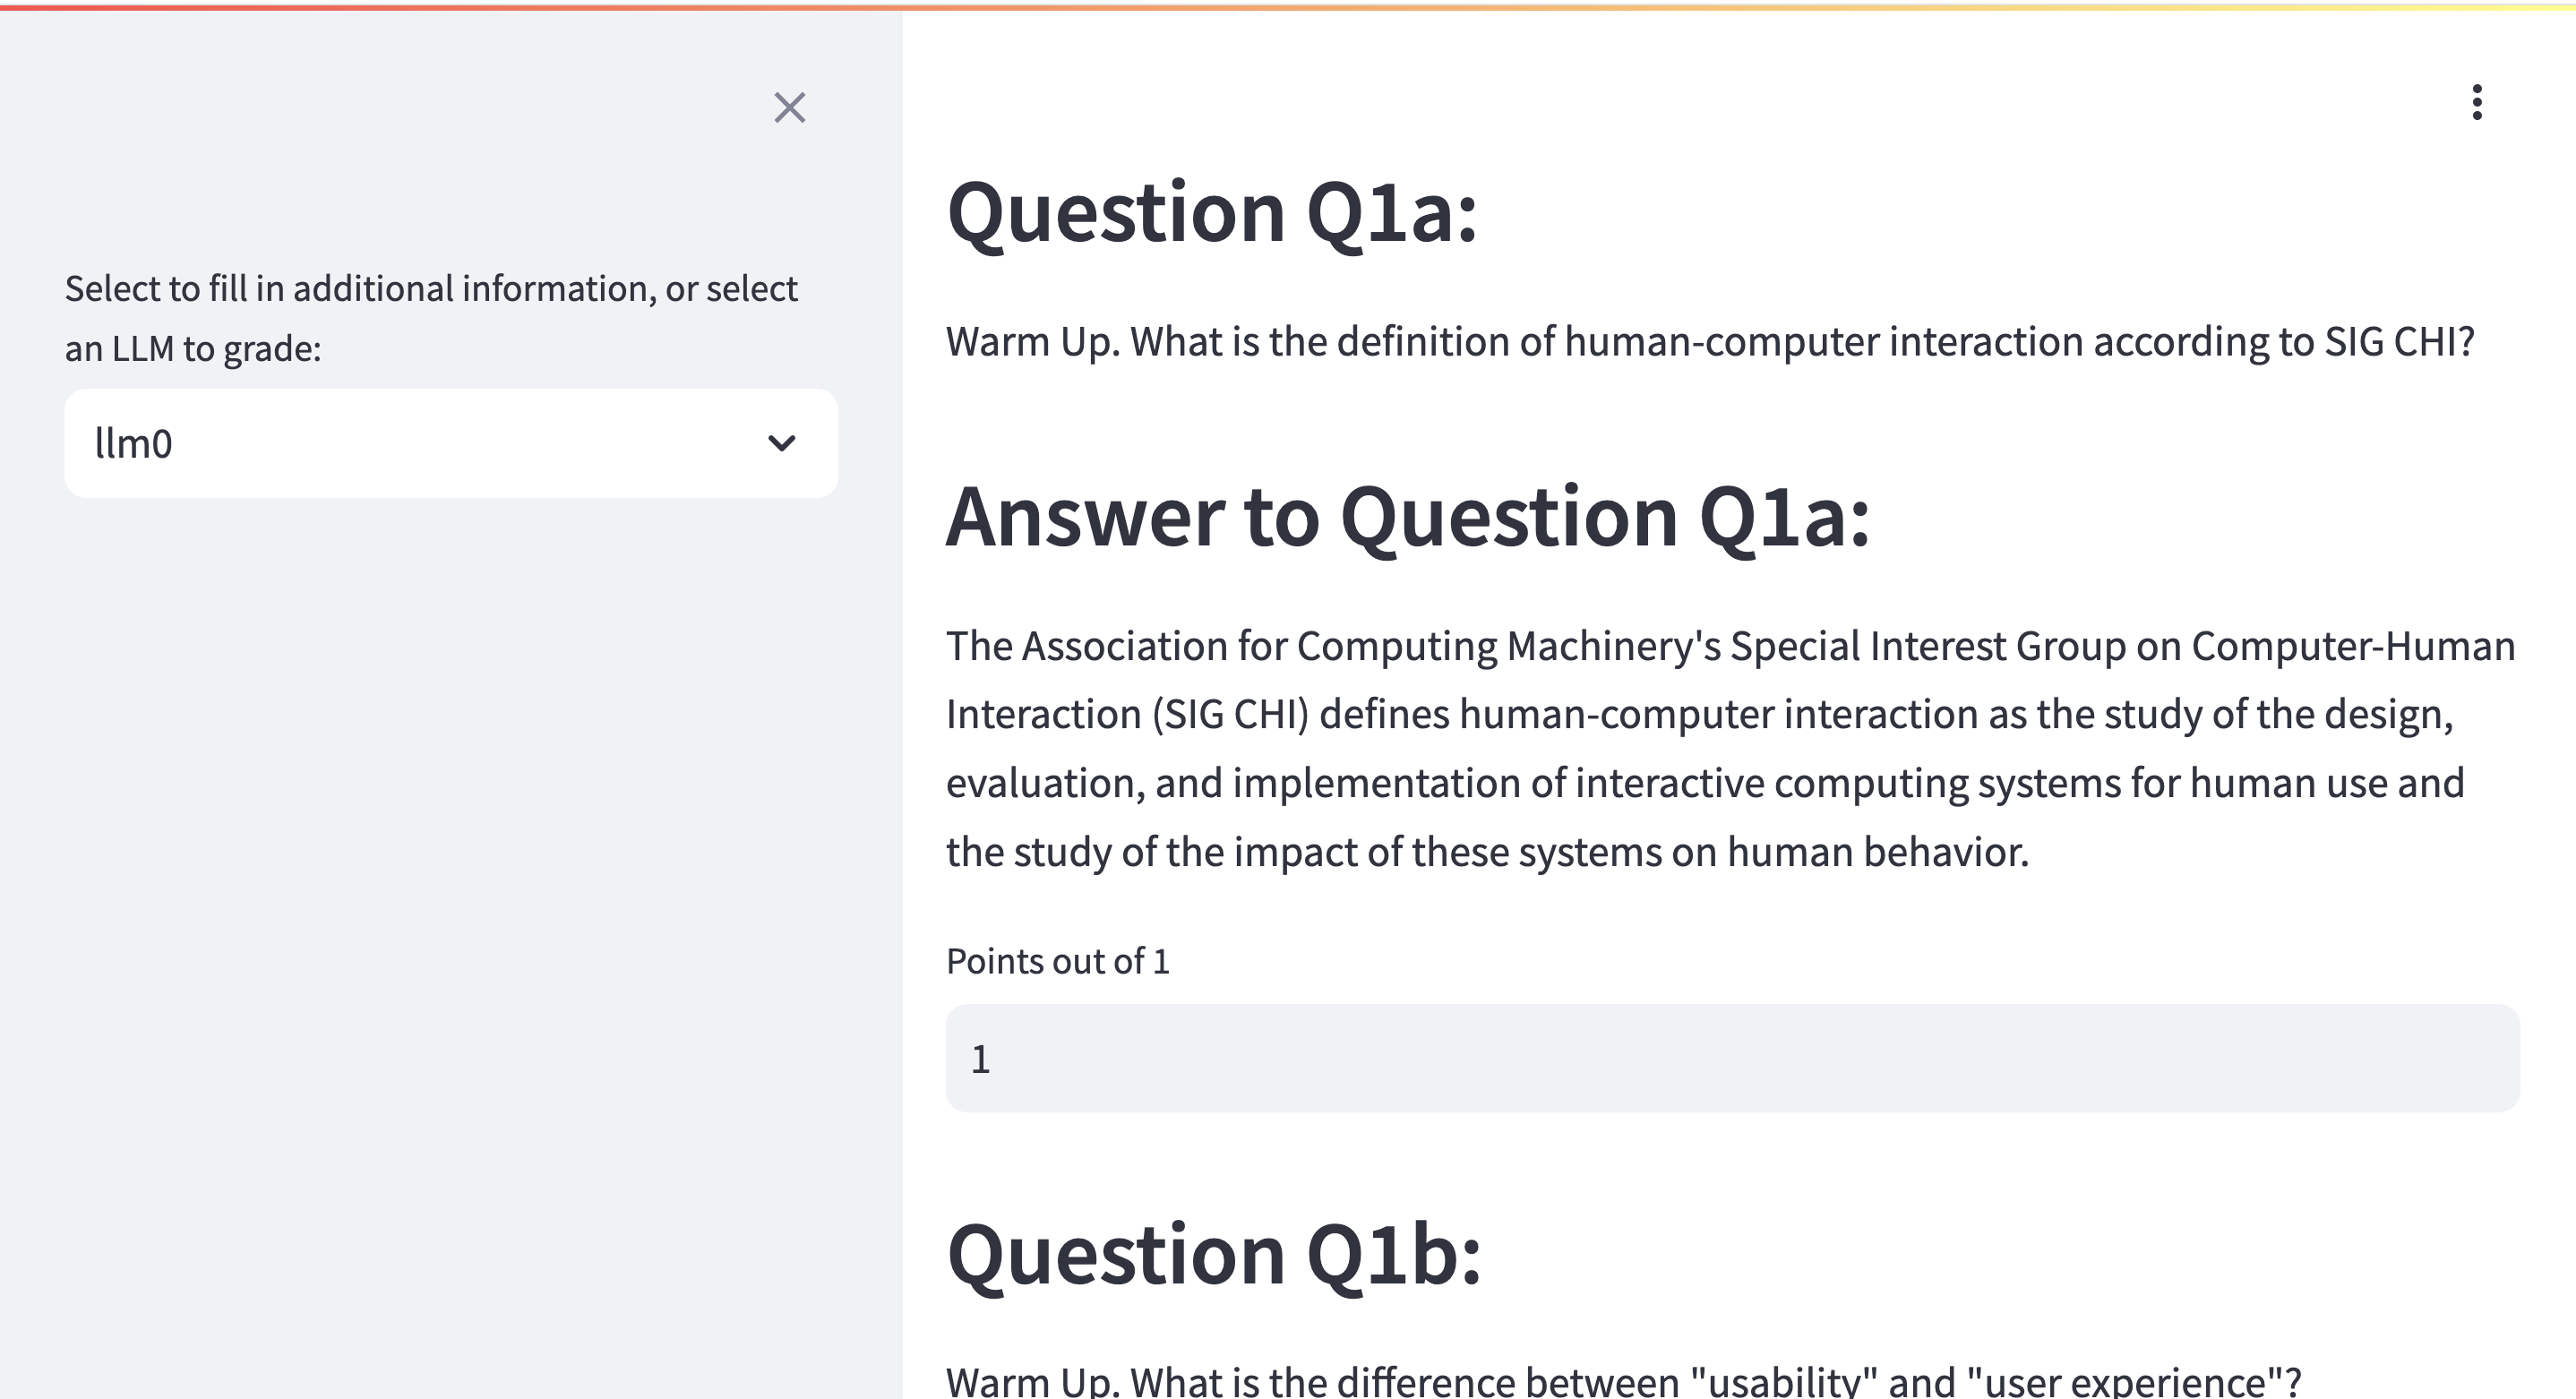Click the dropdown chevron arrow beside llm0
The height and width of the screenshot is (1399, 2576).
tap(781, 443)
